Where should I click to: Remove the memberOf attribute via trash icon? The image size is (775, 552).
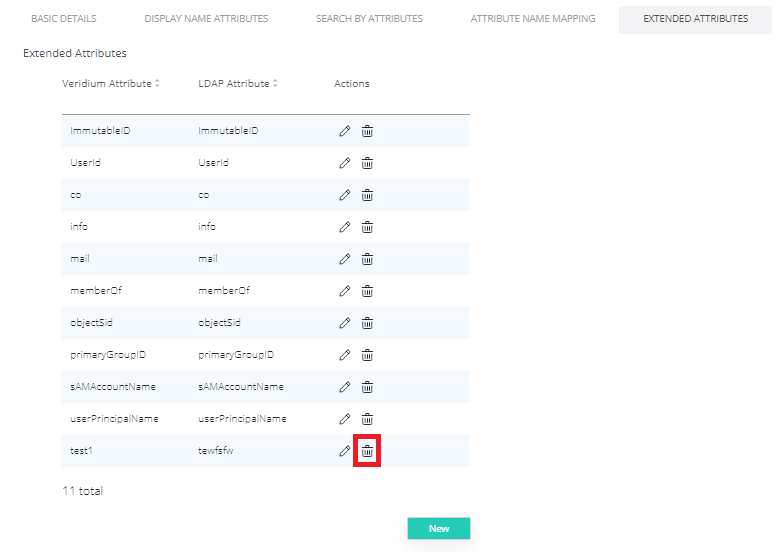click(367, 291)
